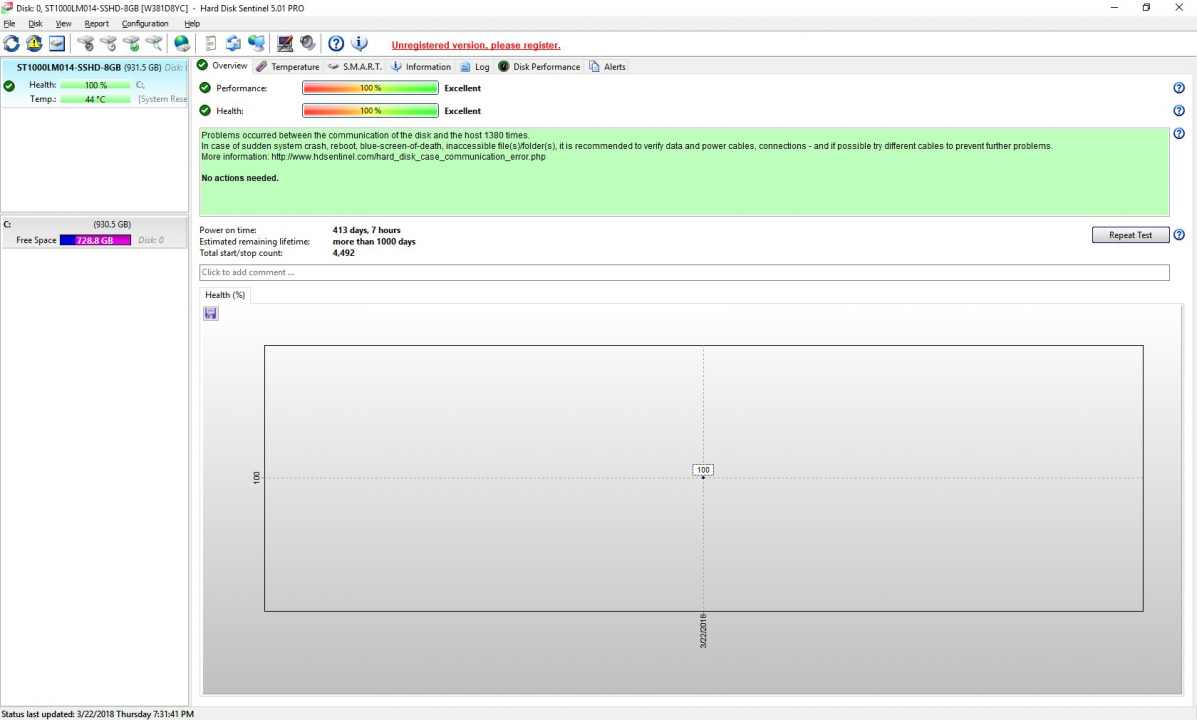
Task: Click the hdsentinel.com more information URL text
Action: [408, 157]
